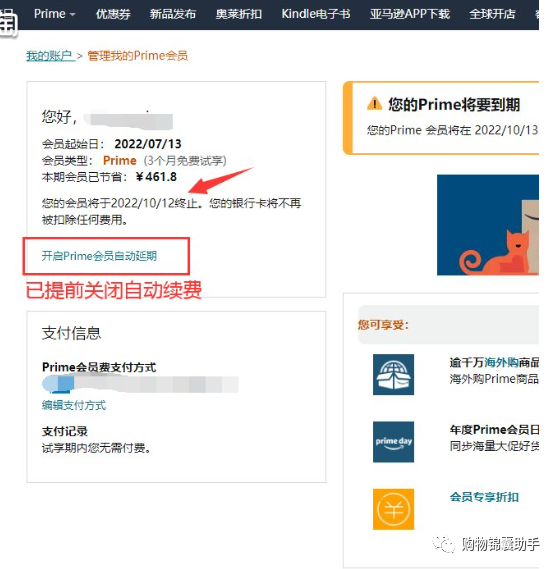The height and width of the screenshot is (569, 557).
Task: Click the 海外购 link in benefits
Action: [x=501, y=362]
